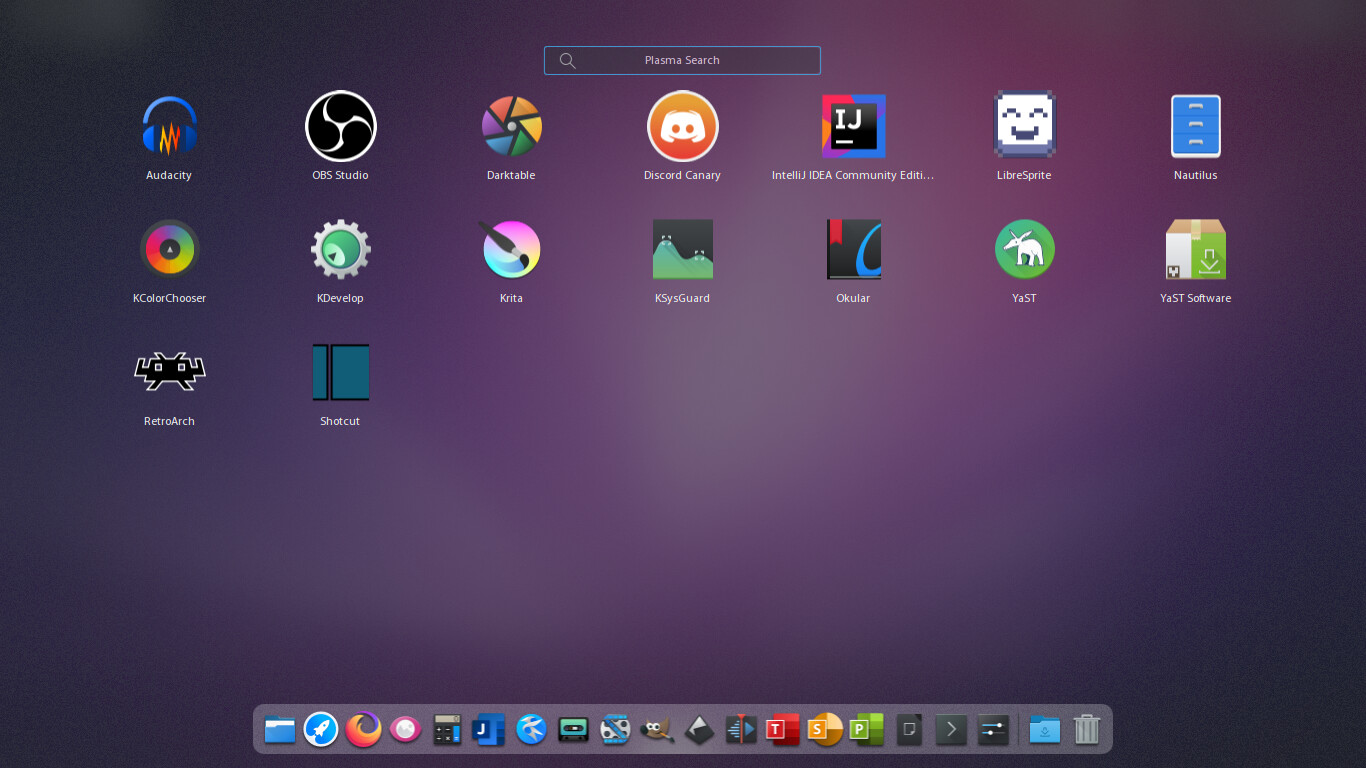Viewport: 1366px width, 768px height.
Task: Open GIMP from the dock
Action: click(657, 730)
